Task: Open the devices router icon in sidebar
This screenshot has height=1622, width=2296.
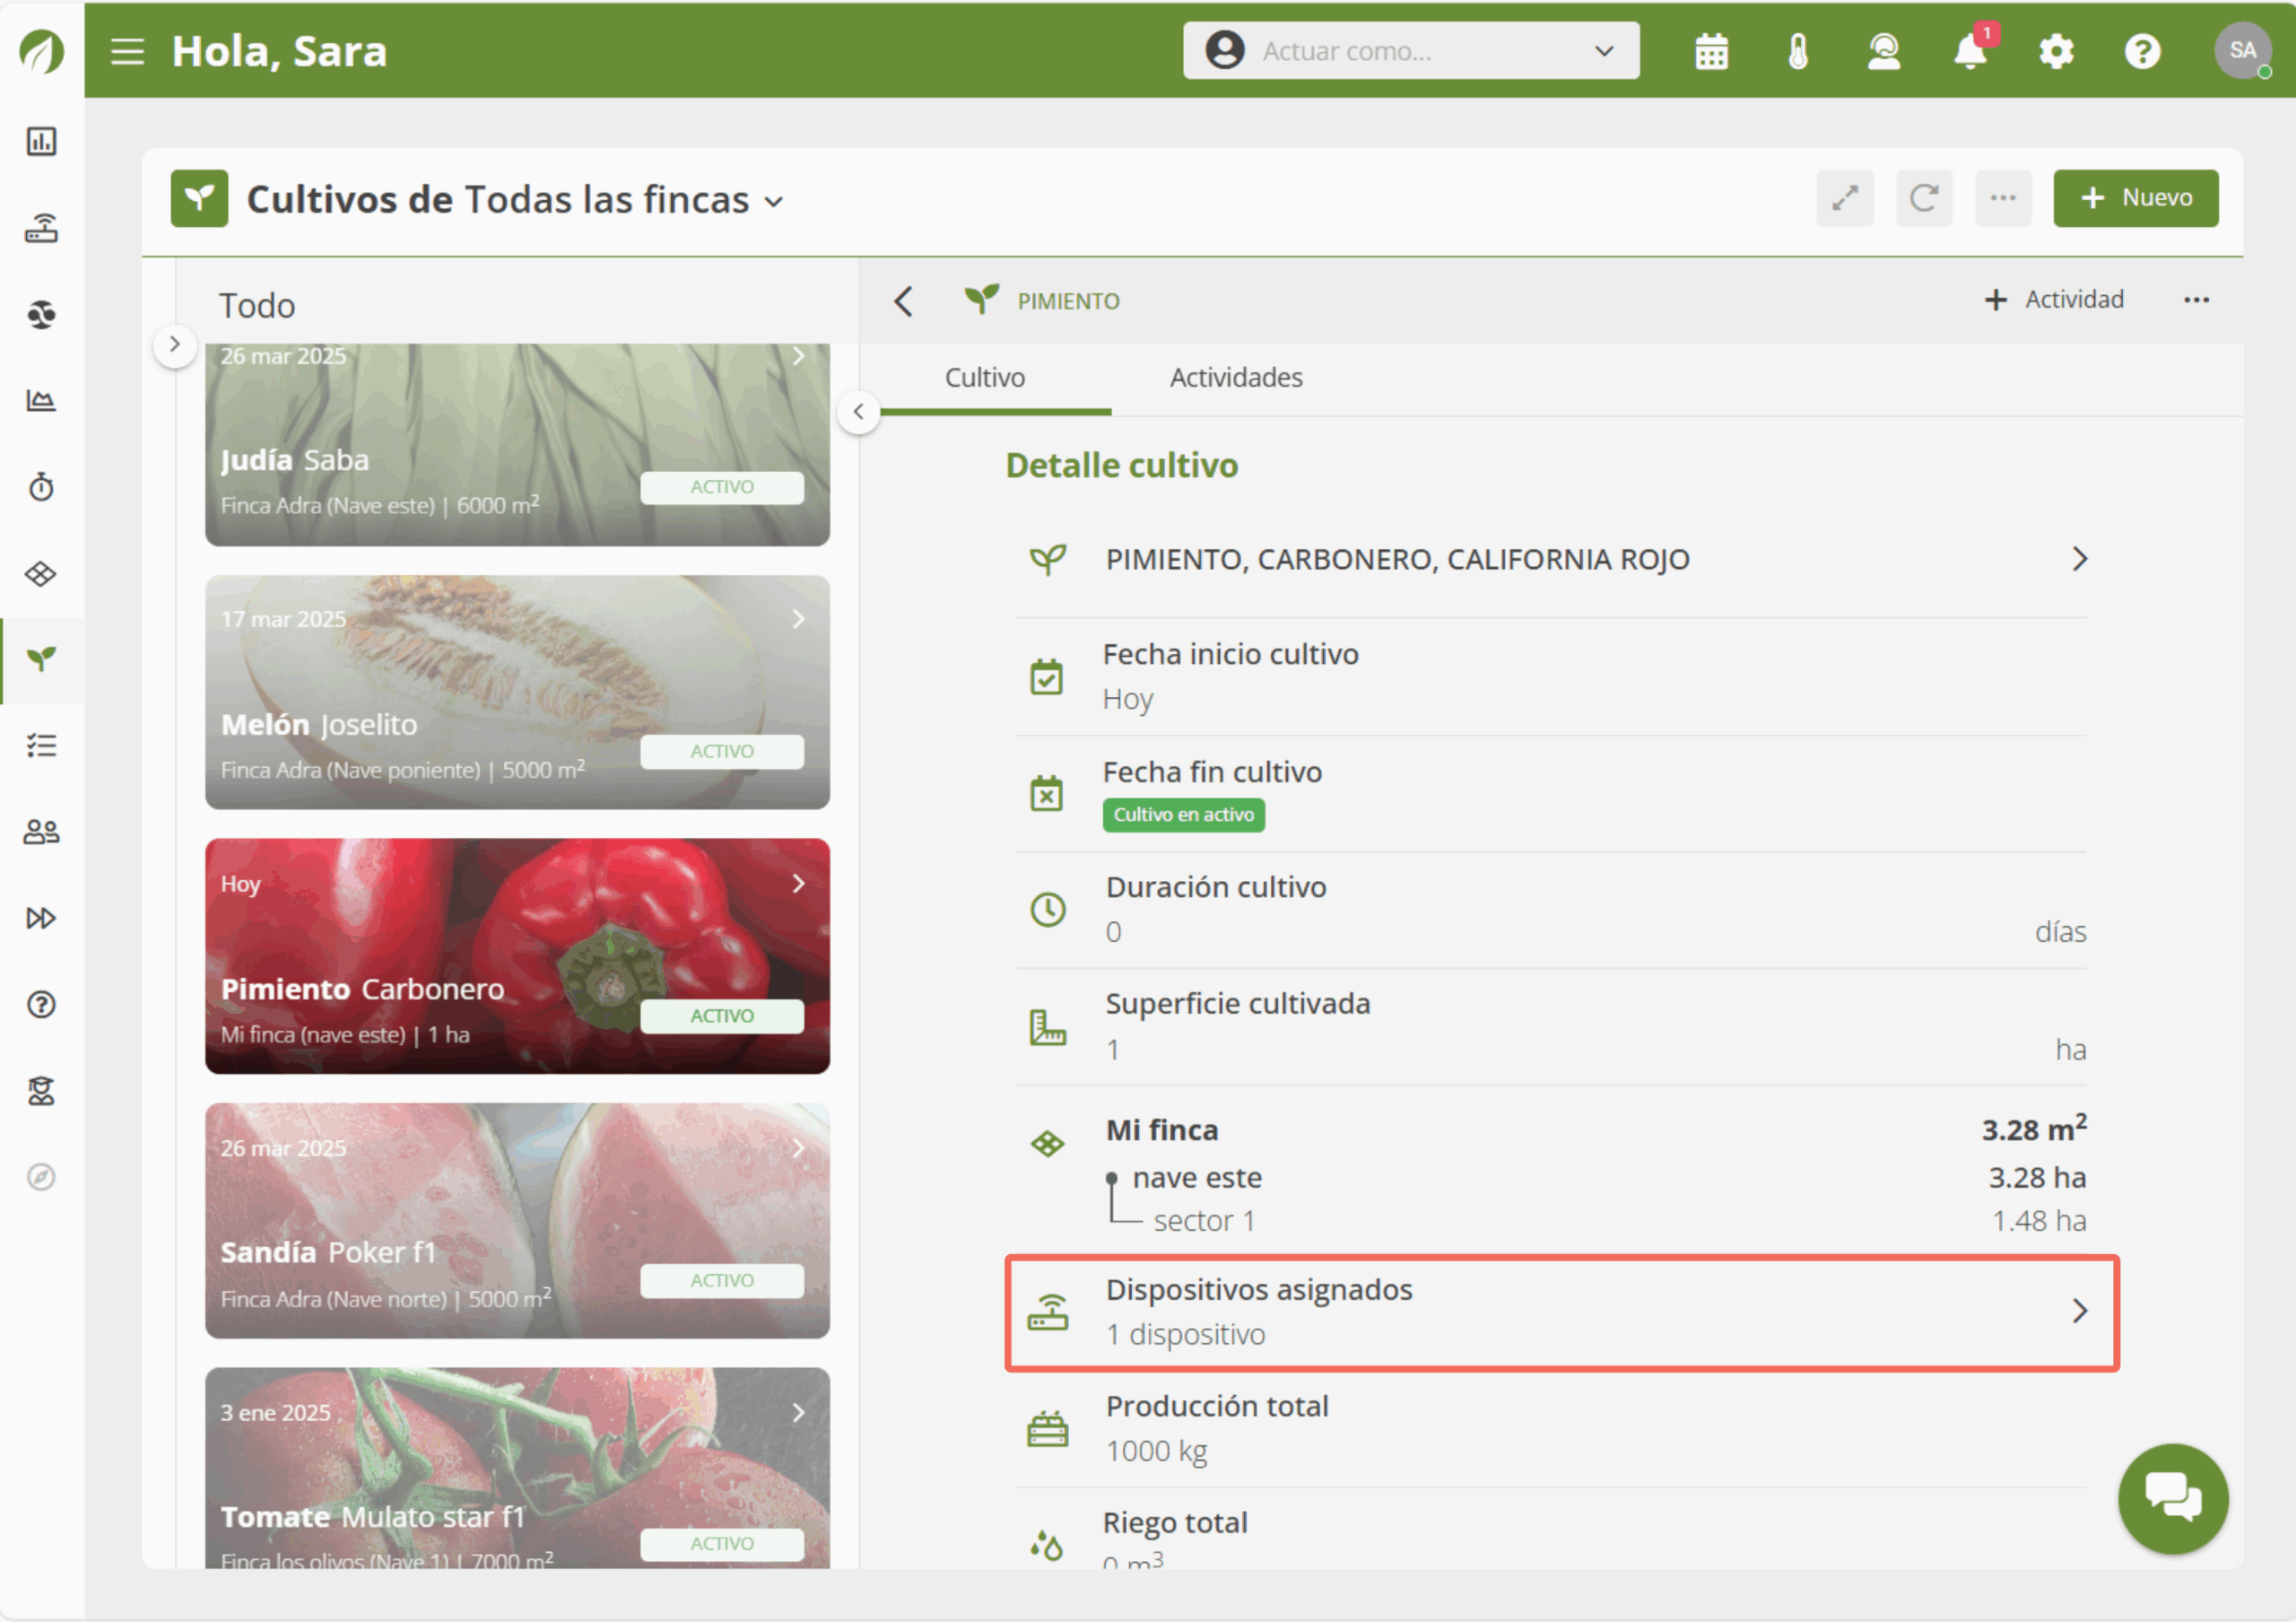Action: click(x=41, y=229)
